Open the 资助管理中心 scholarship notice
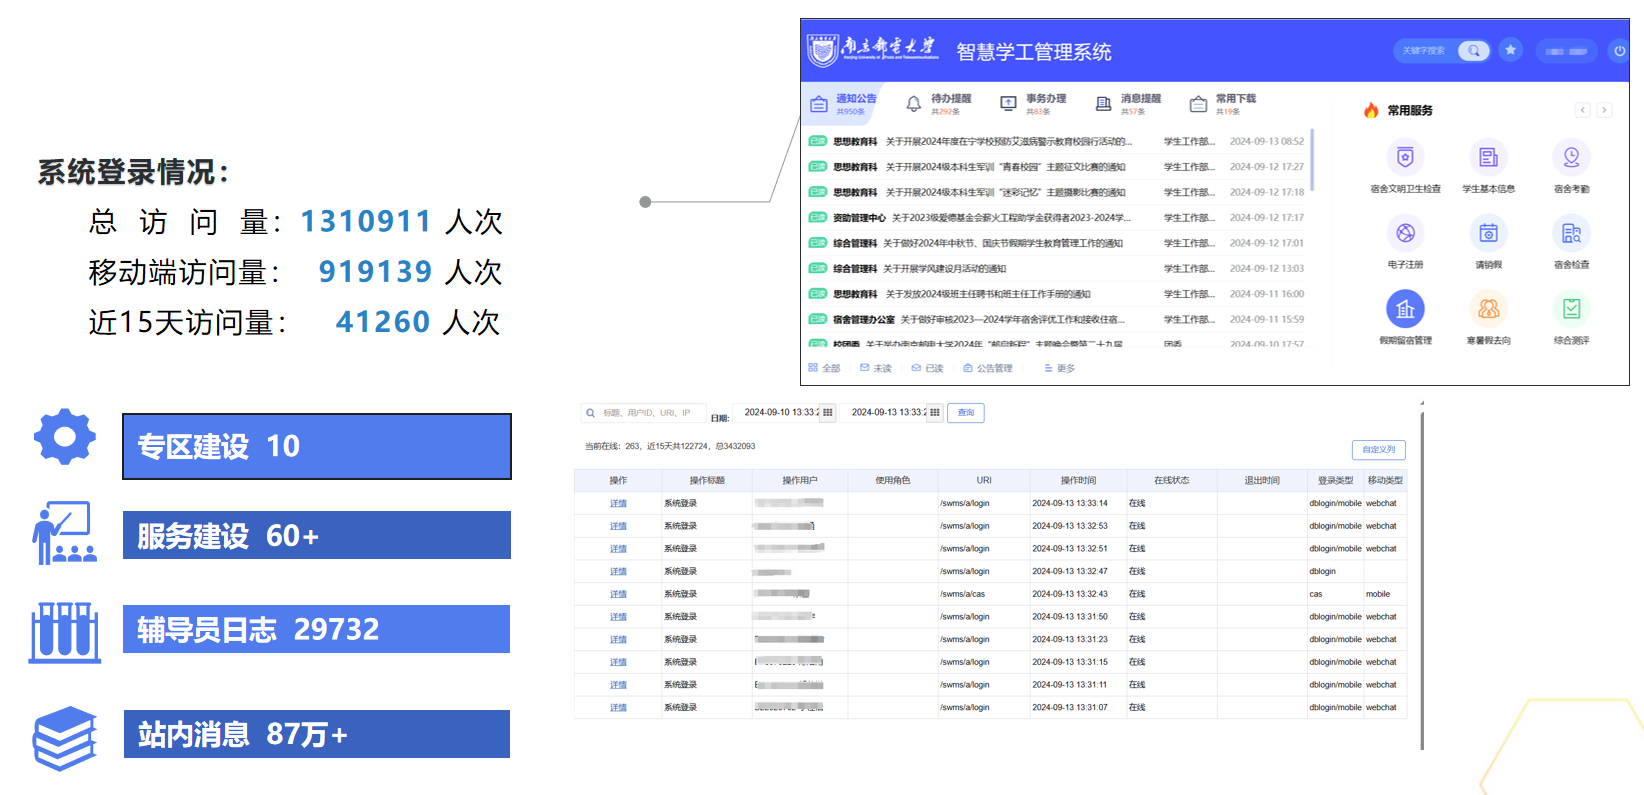The image size is (1644, 795). (x=1056, y=218)
